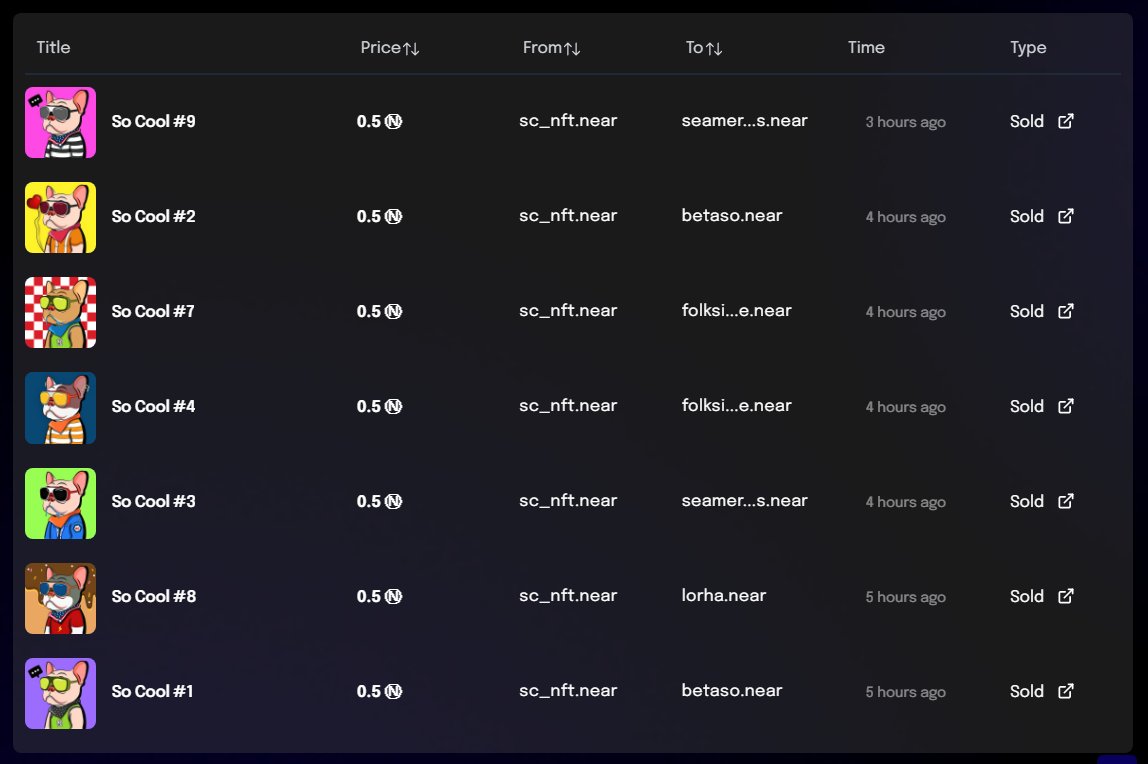Click the 0.5 price of So Cool #4

tap(379, 406)
